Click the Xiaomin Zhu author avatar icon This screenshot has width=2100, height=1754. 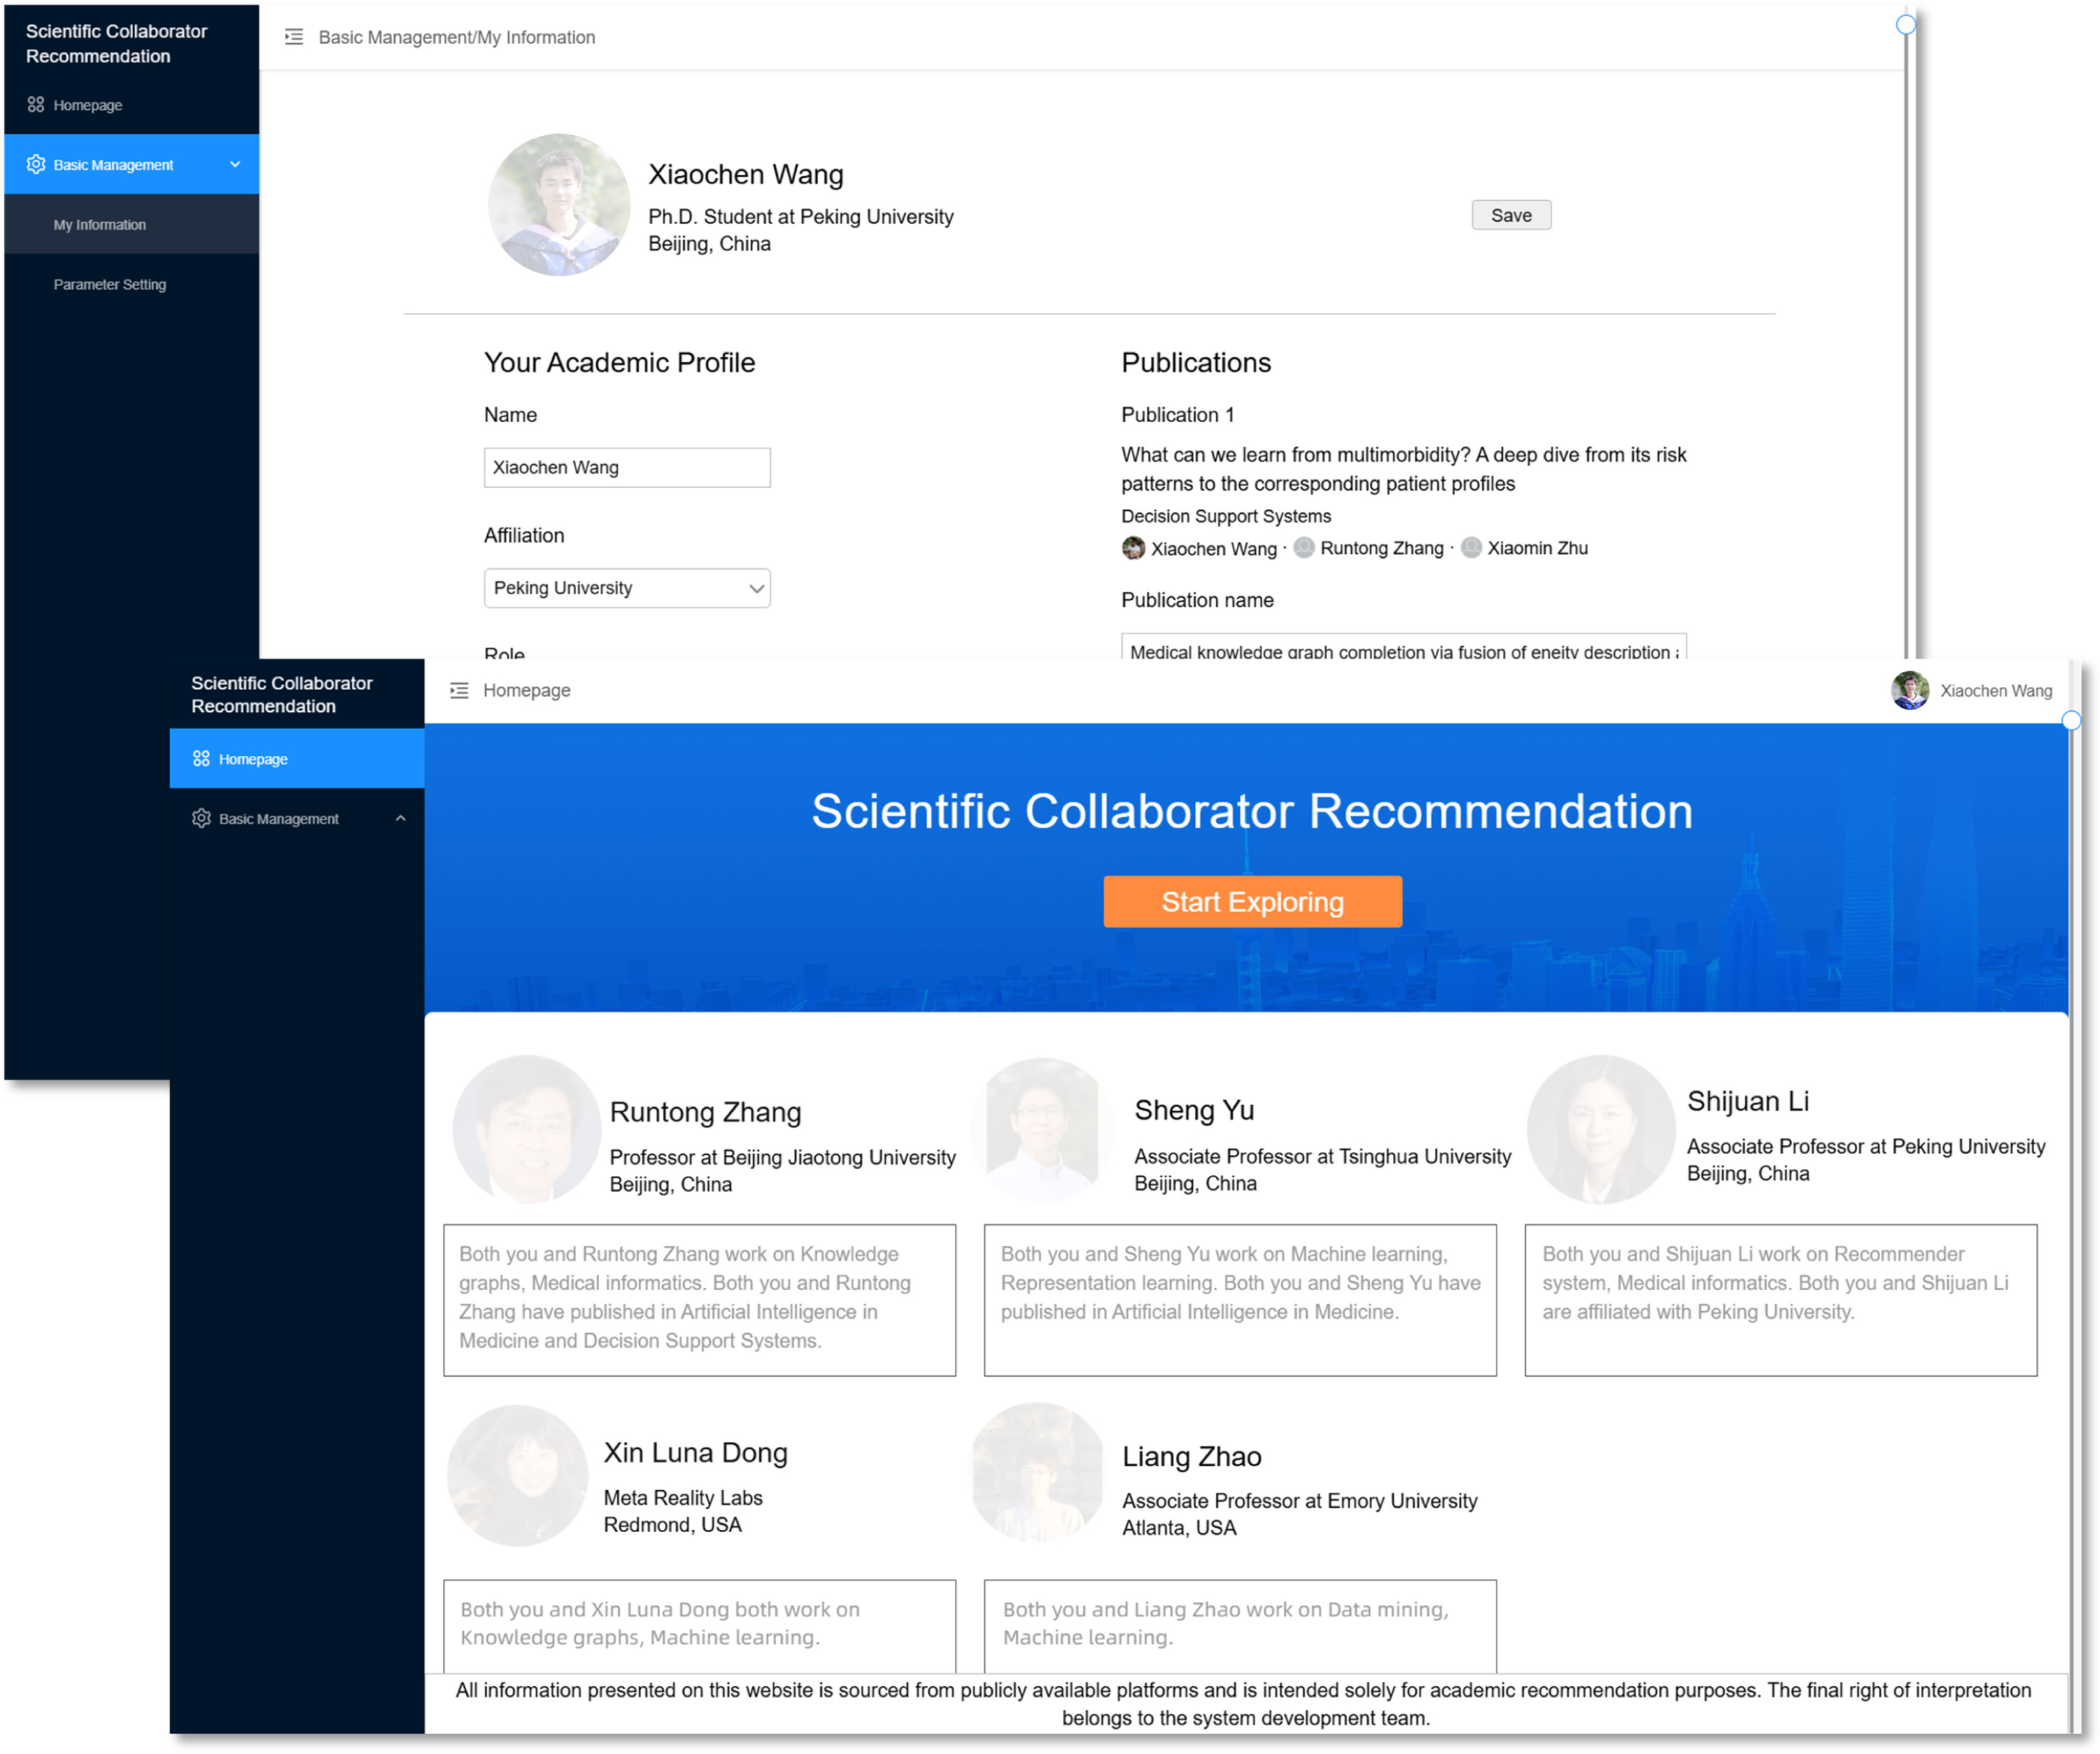coord(1471,548)
